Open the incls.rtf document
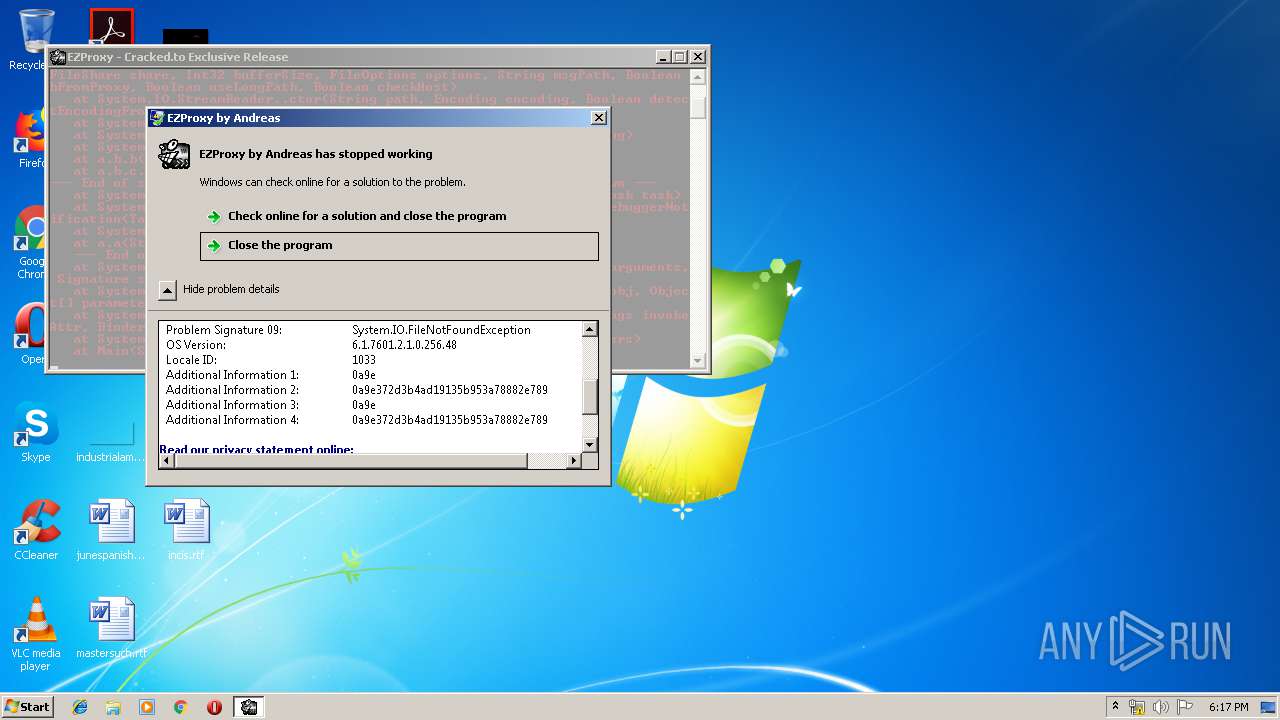This screenshot has height=720, width=1280. click(x=186, y=530)
